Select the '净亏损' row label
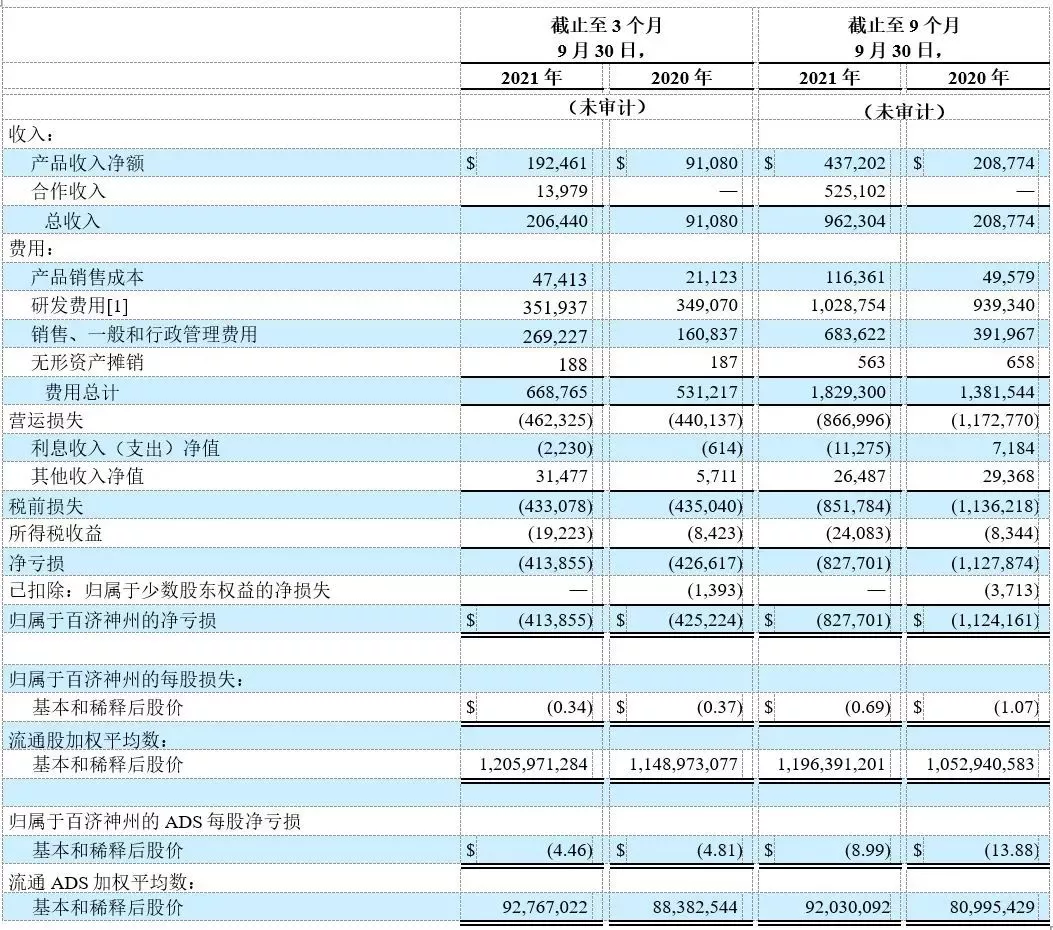 (36, 563)
